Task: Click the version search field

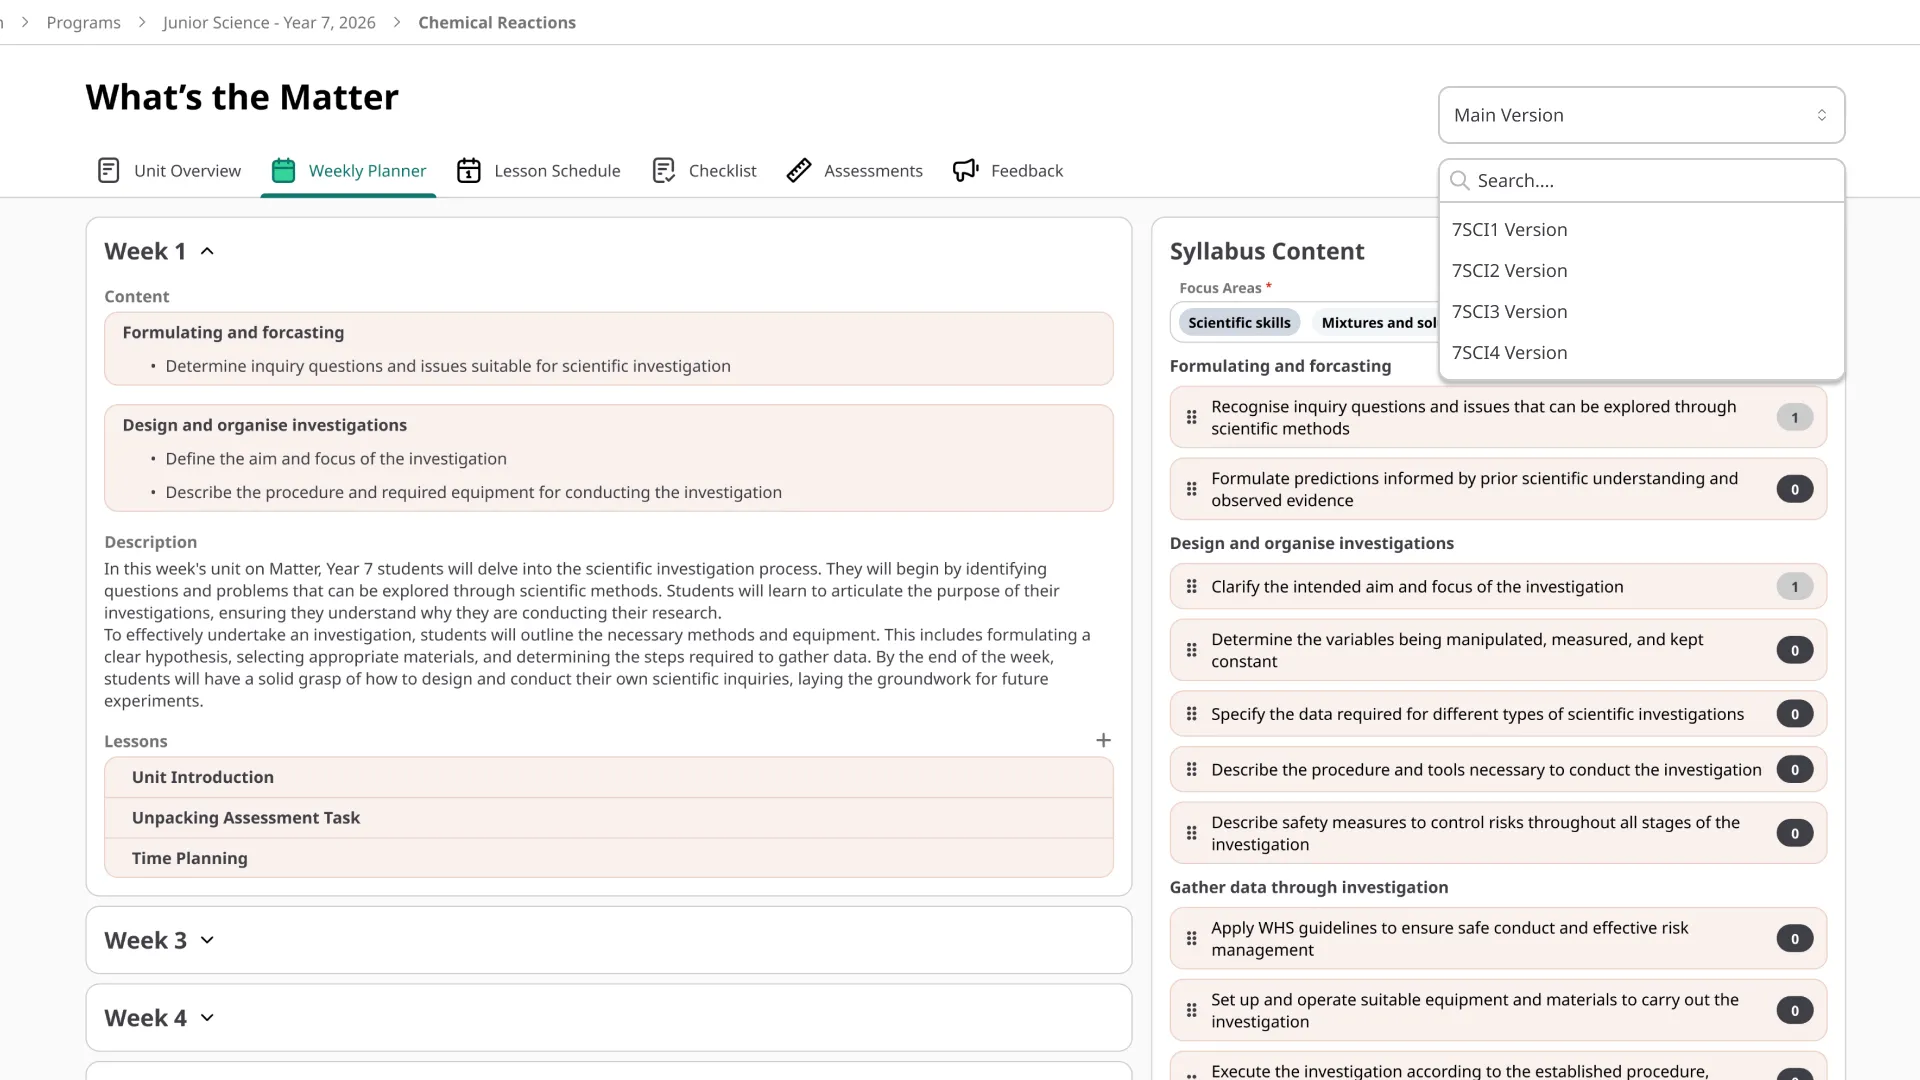Action: (x=1650, y=181)
